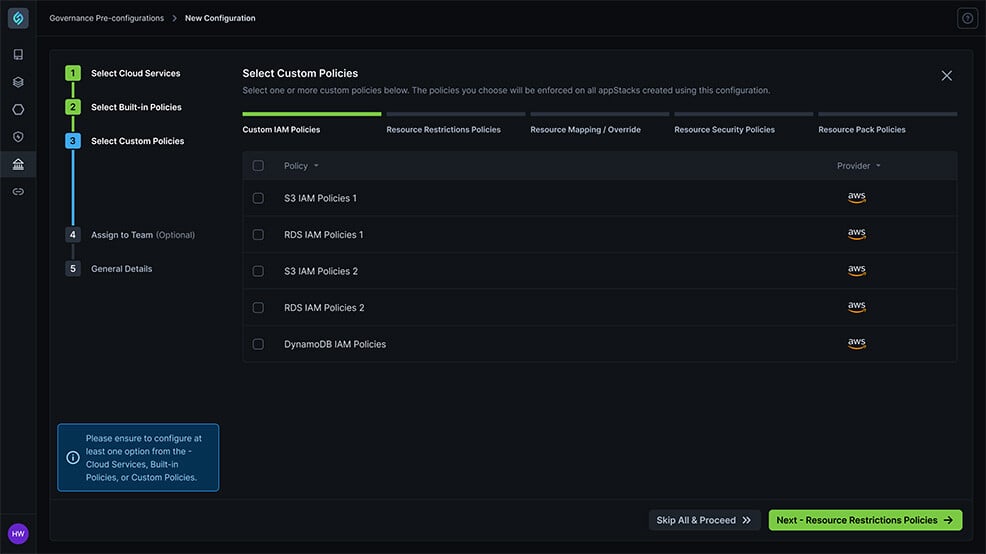Switch to Resource Mapping / Override tab

click(585, 130)
